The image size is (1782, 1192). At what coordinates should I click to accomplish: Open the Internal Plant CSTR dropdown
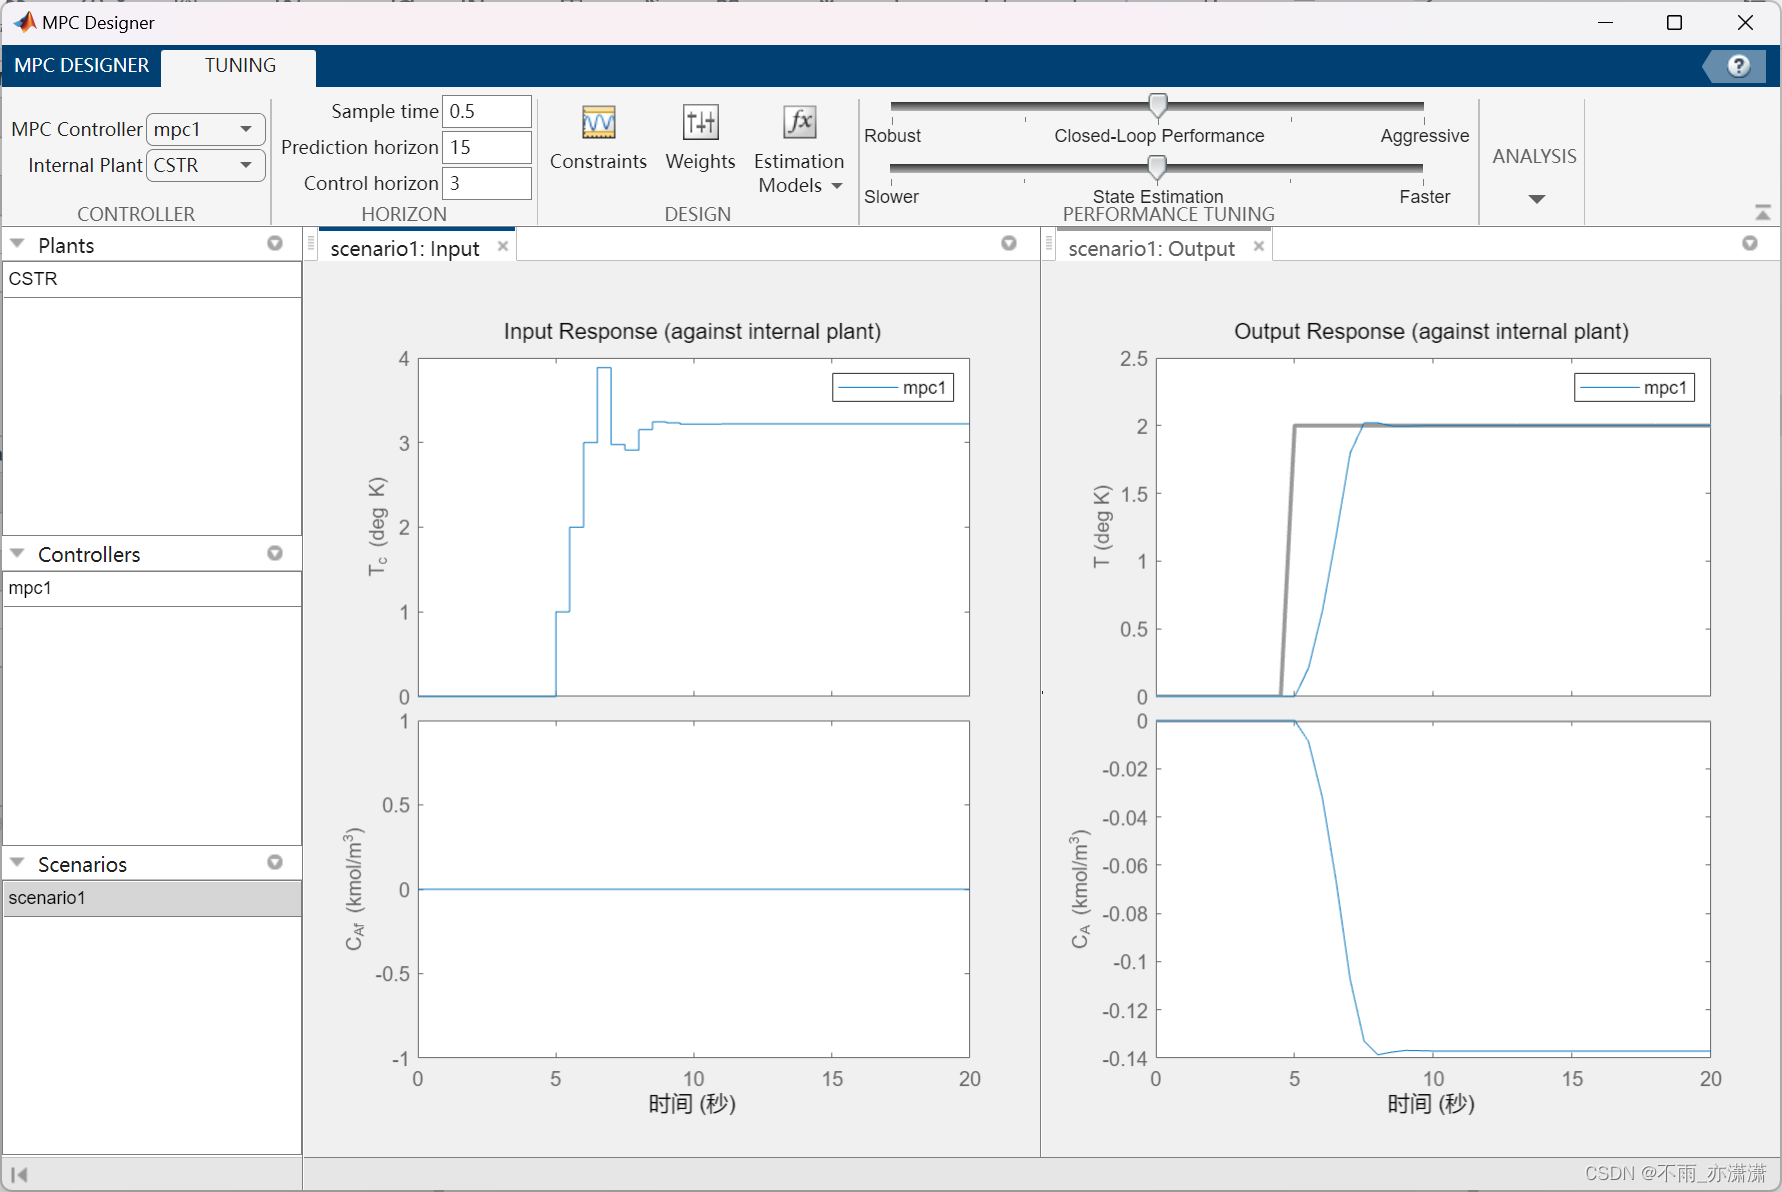(x=206, y=165)
